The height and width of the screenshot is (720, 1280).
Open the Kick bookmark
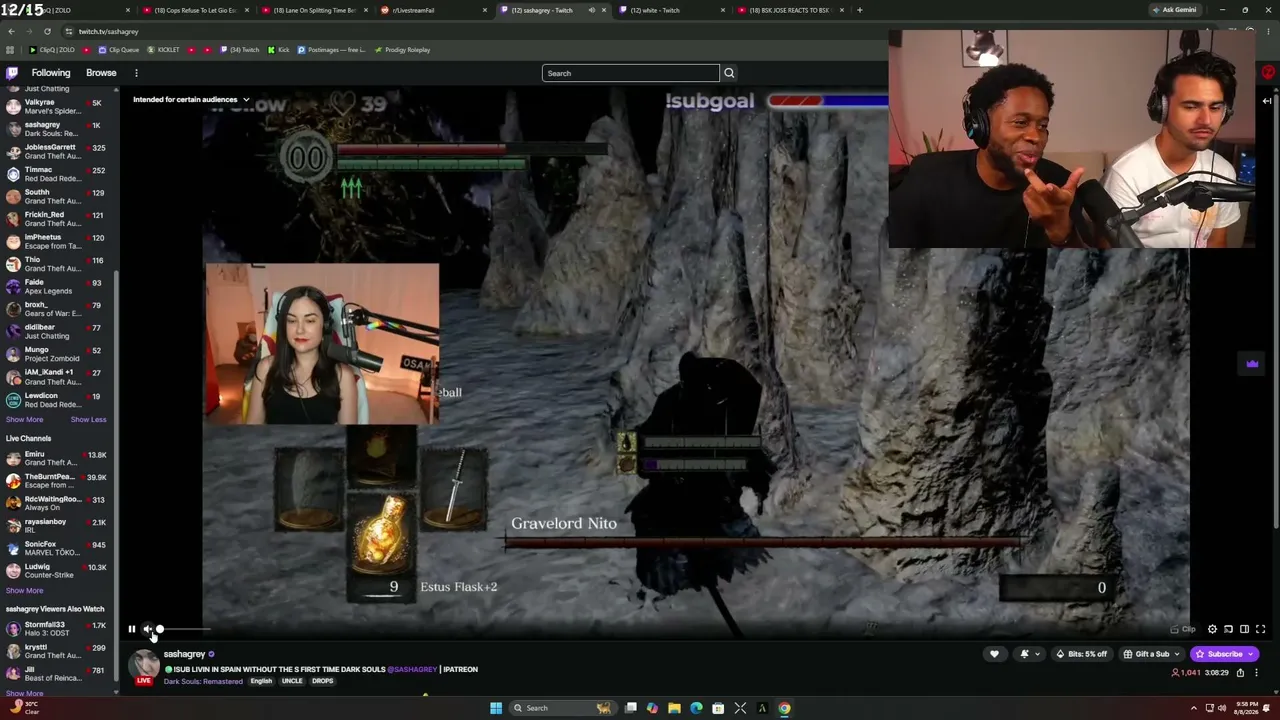pyautogui.click(x=278, y=50)
